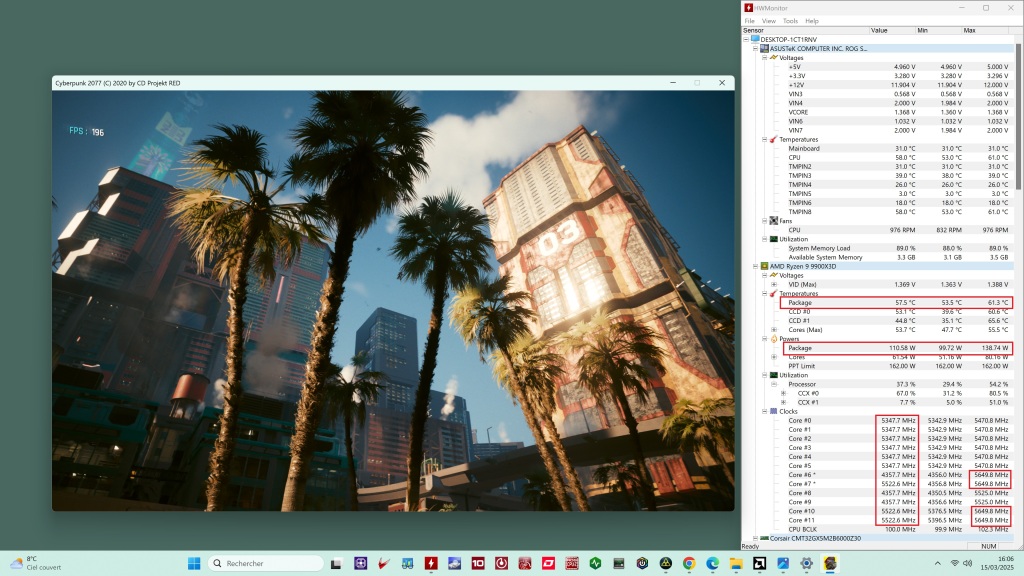Select the CCD #1 temperature row
The width and height of the screenshot is (1024, 576).
click(x=898, y=321)
